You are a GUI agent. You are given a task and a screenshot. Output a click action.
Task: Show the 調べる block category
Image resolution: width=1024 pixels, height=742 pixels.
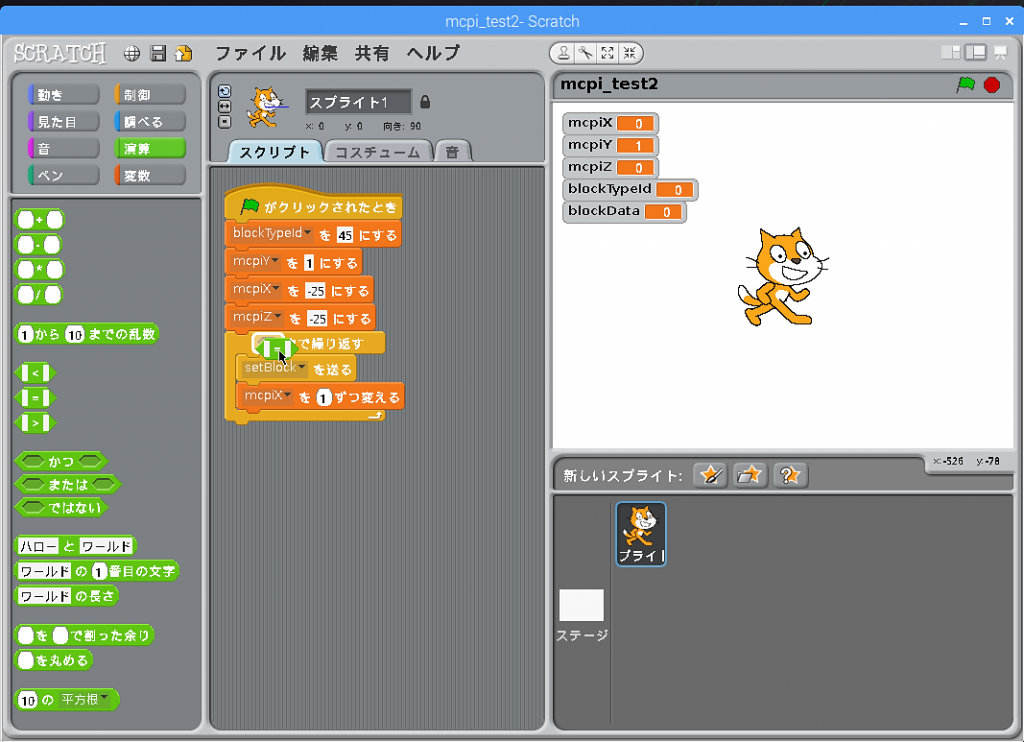(x=150, y=121)
